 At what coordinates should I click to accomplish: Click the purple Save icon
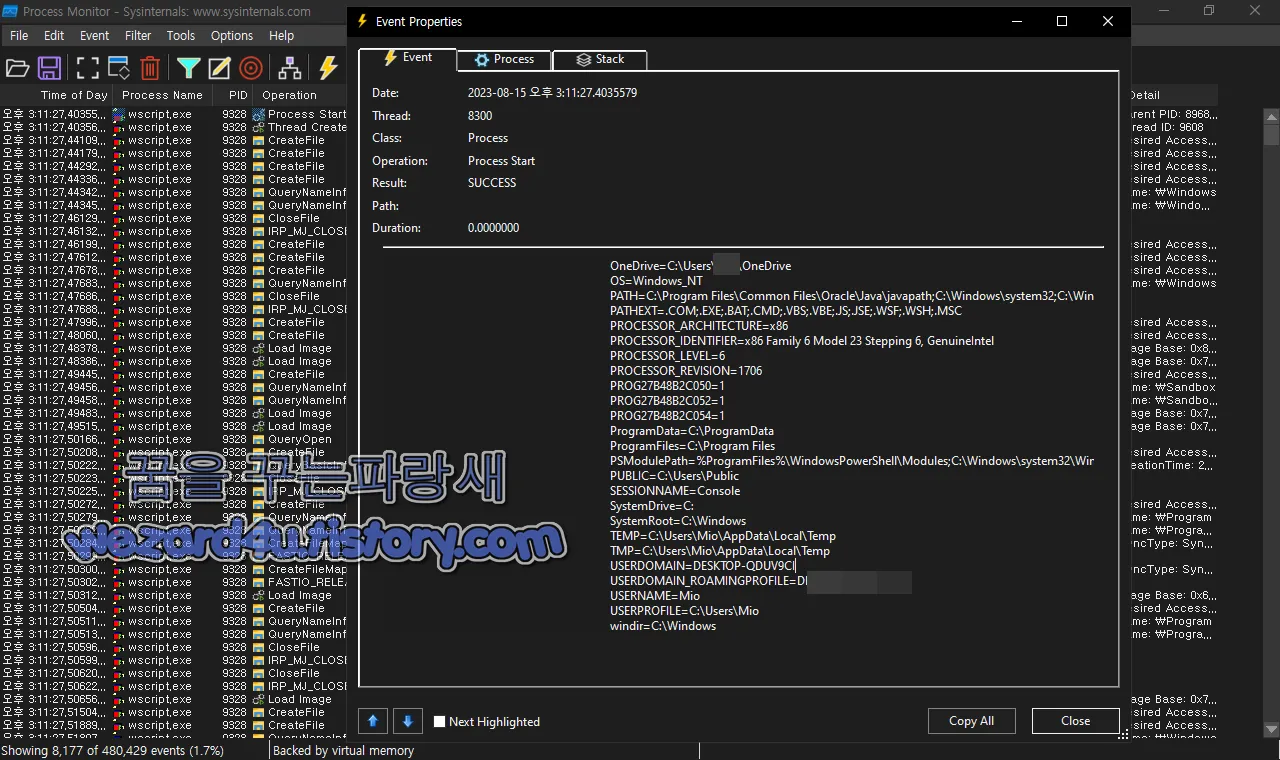[x=49, y=68]
